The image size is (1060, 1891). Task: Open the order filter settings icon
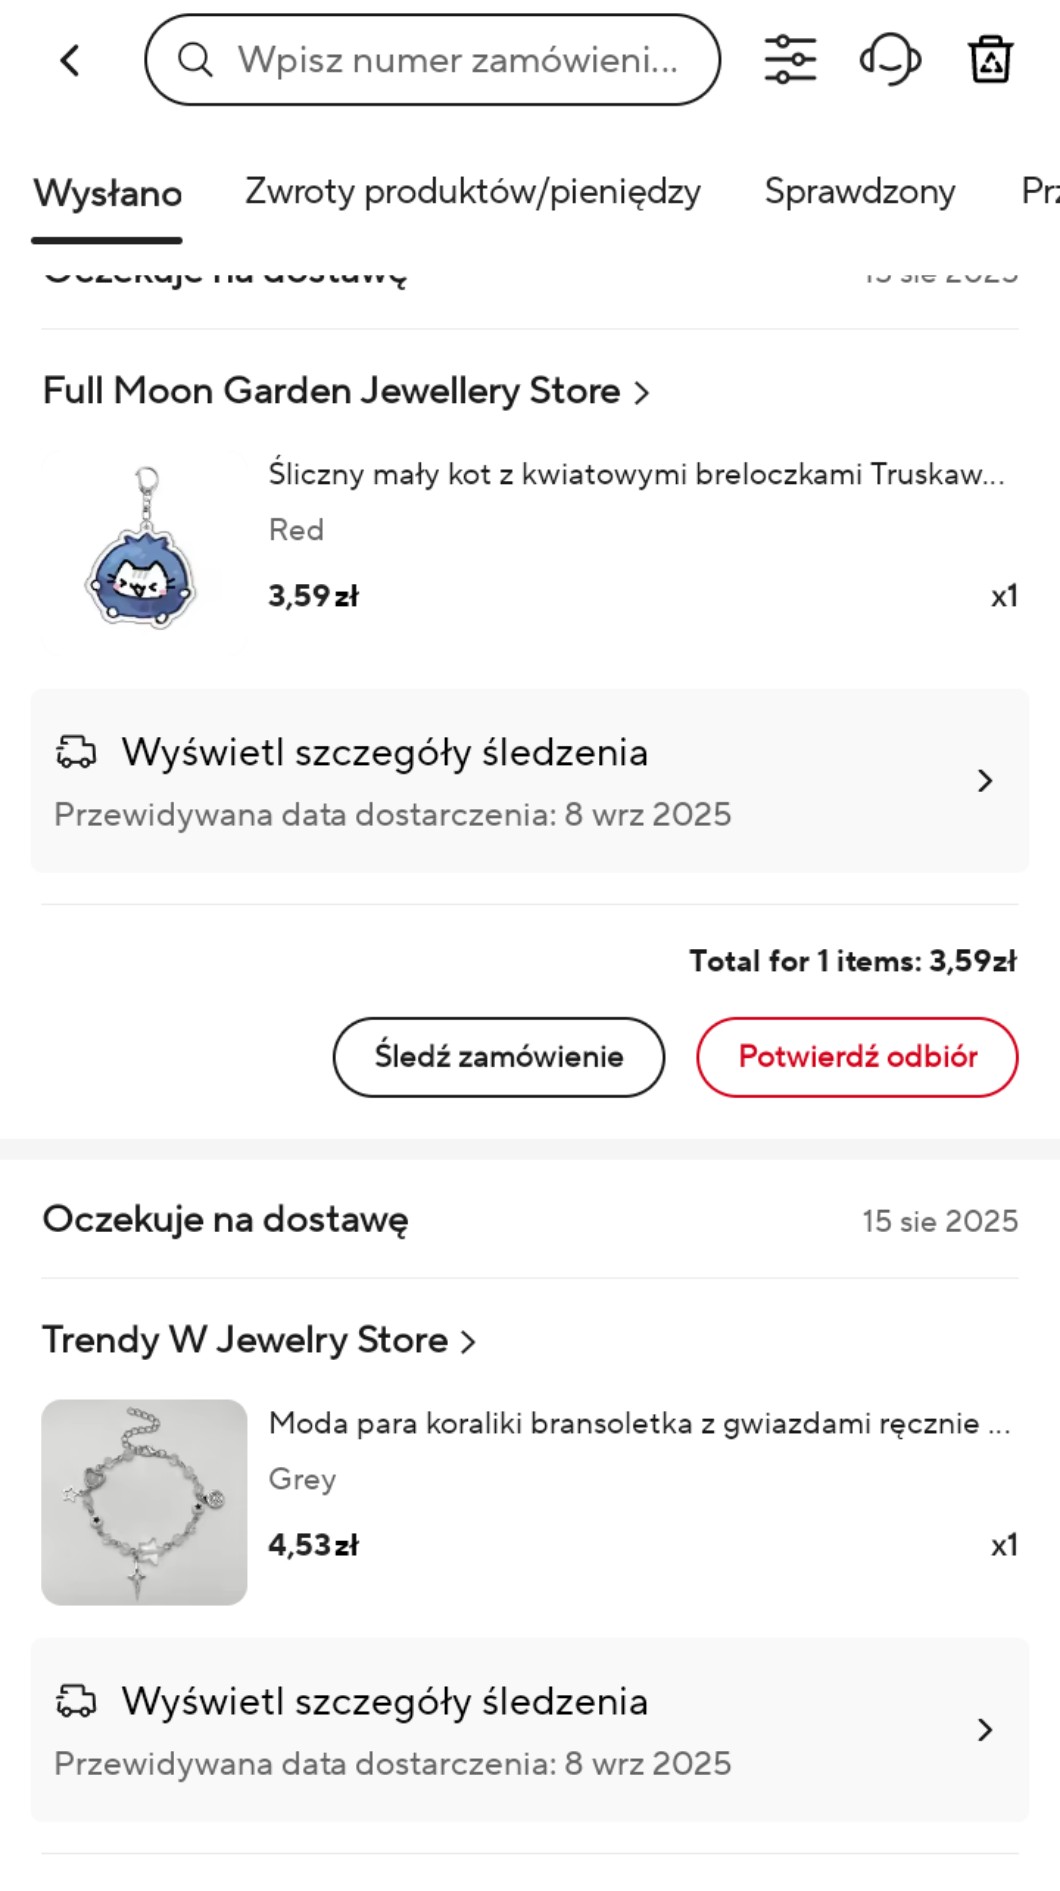tap(790, 60)
